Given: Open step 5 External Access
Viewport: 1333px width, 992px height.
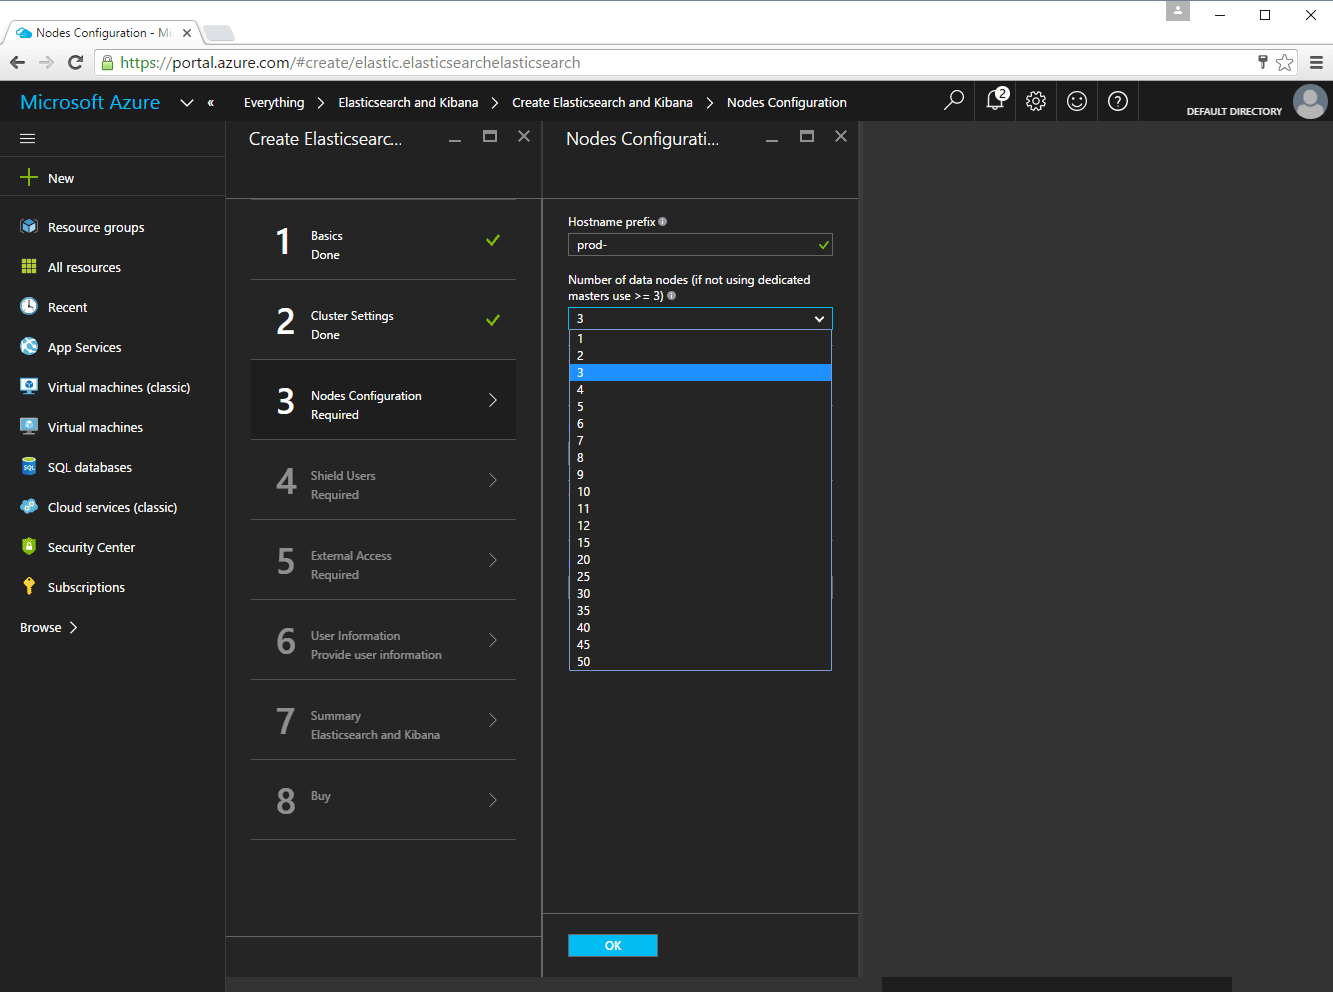Looking at the screenshot, I should point(383,560).
